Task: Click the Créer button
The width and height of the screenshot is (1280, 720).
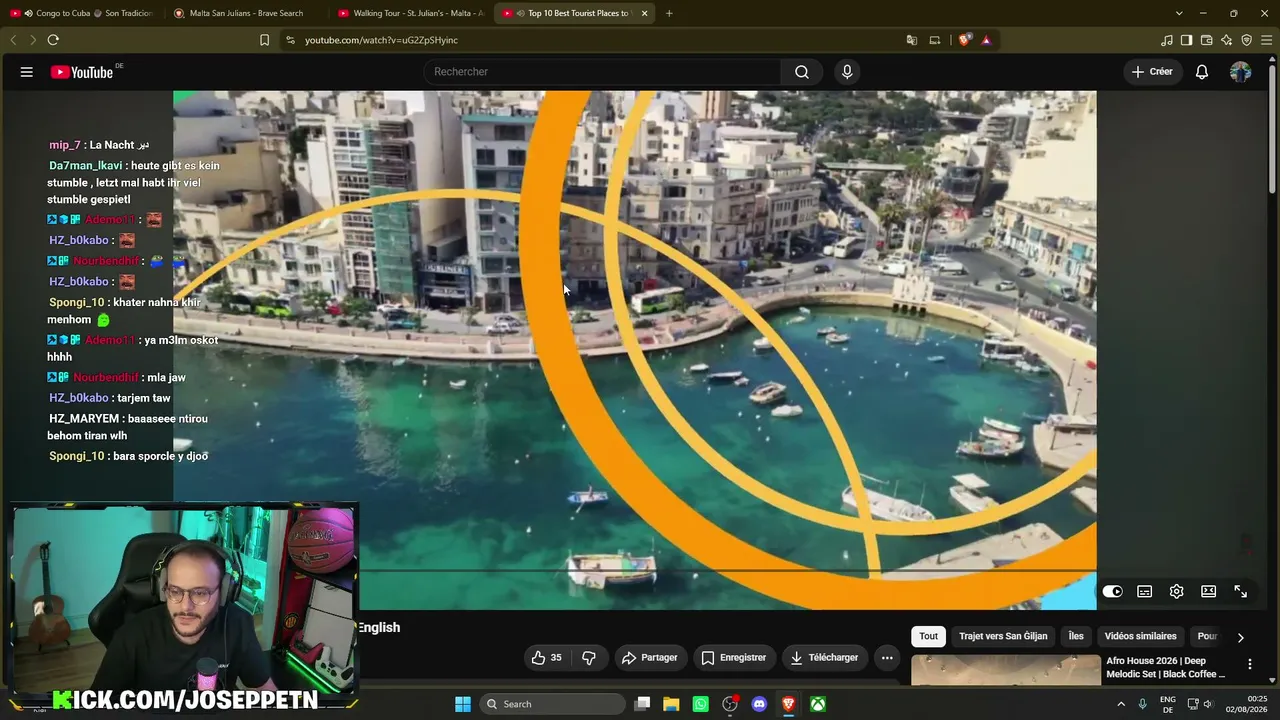Action: tap(1152, 72)
